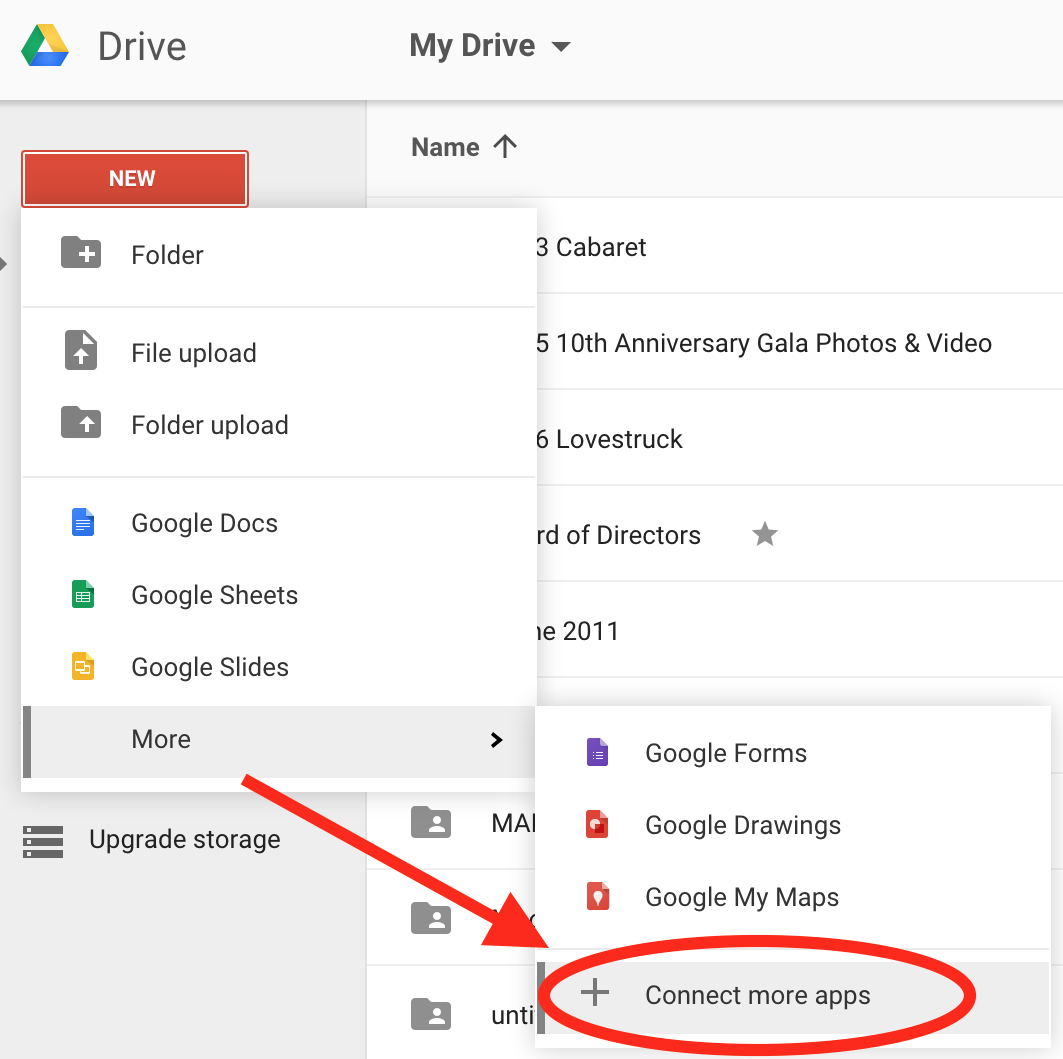The height and width of the screenshot is (1059, 1063).
Task: Click the Folder upload icon
Action: click(81, 422)
